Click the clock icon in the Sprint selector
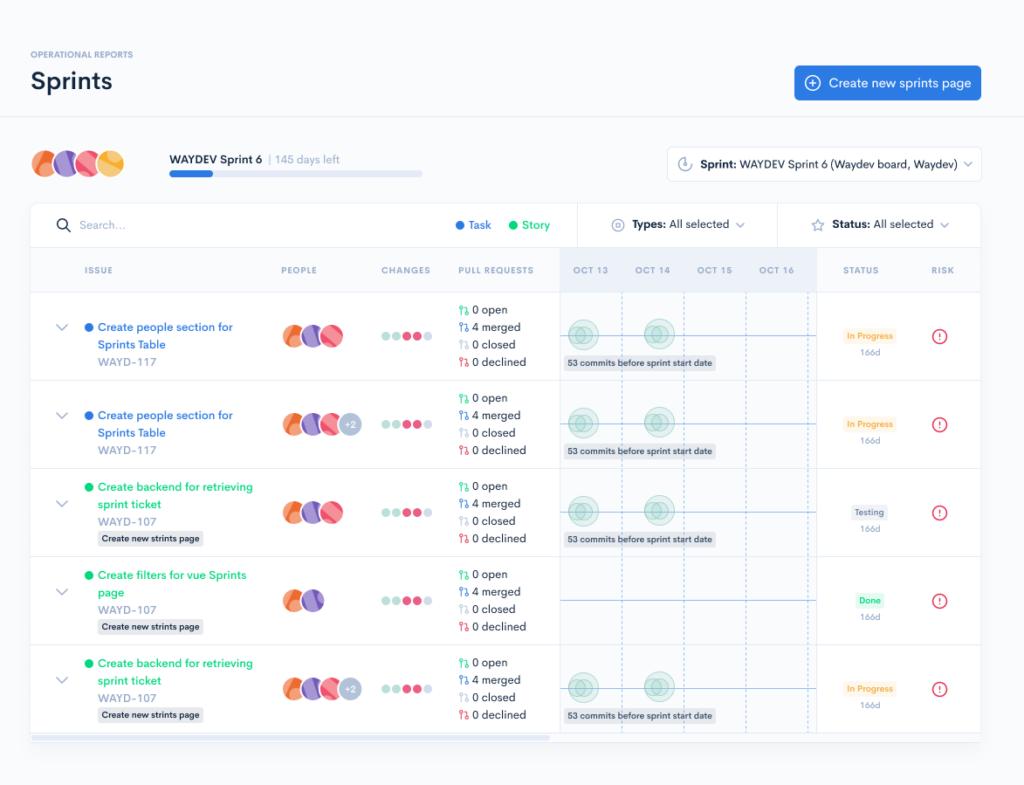 click(x=685, y=163)
